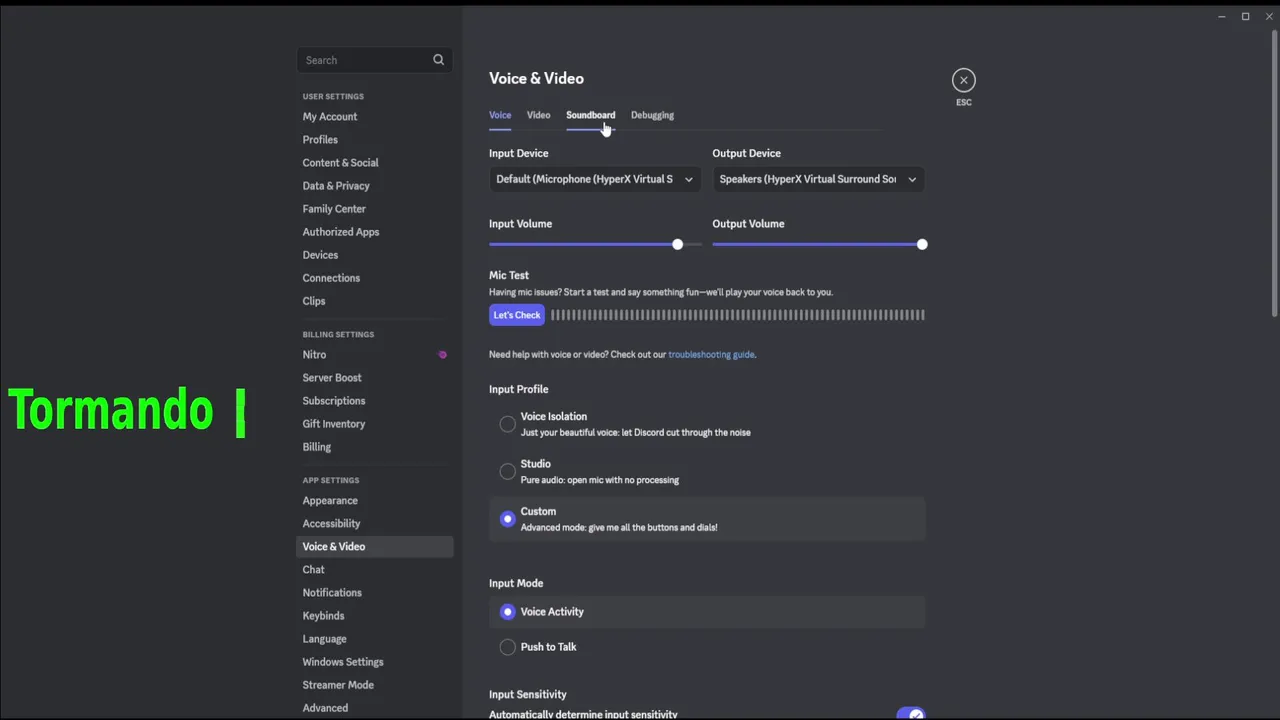Open Connections settings
This screenshot has width=1280, height=720.
[x=331, y=278]
